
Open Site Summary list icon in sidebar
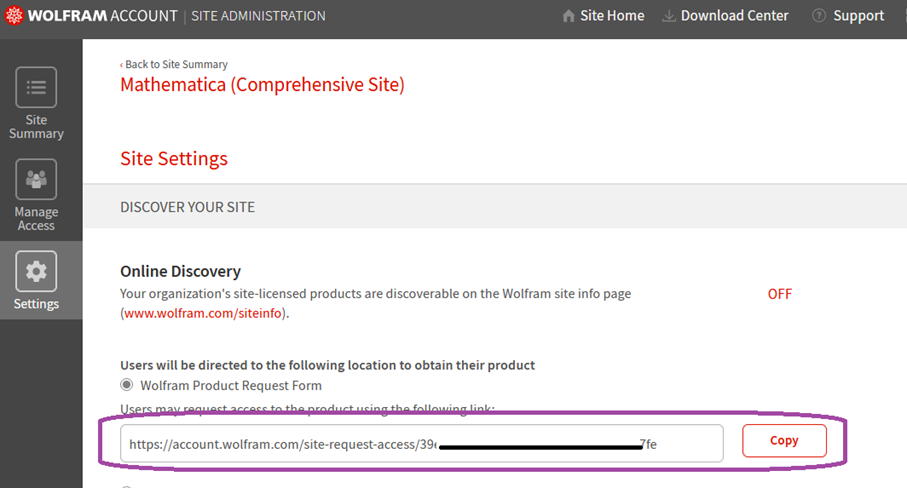tap(36, 88)
